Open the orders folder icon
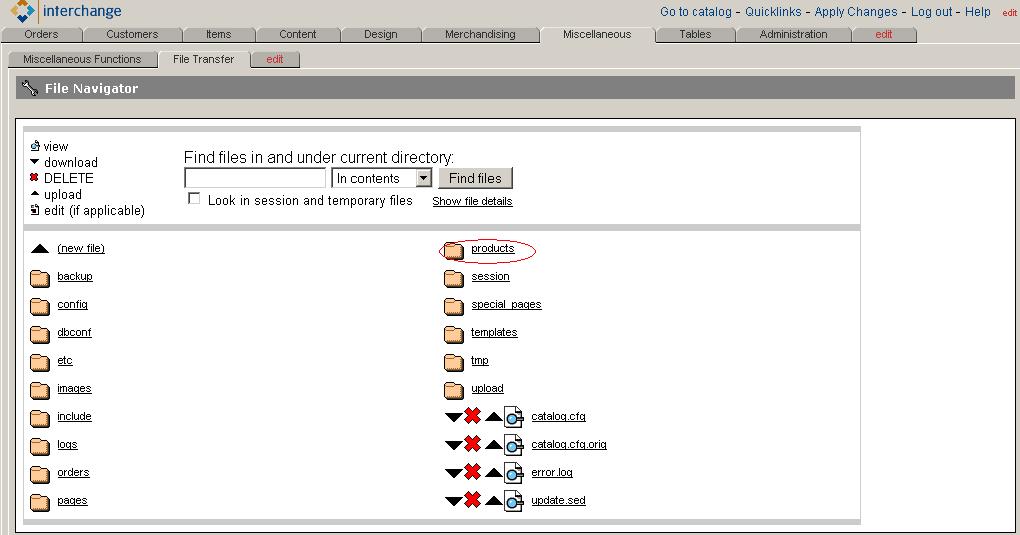The image size is (1020, 535). click(40, 474)
